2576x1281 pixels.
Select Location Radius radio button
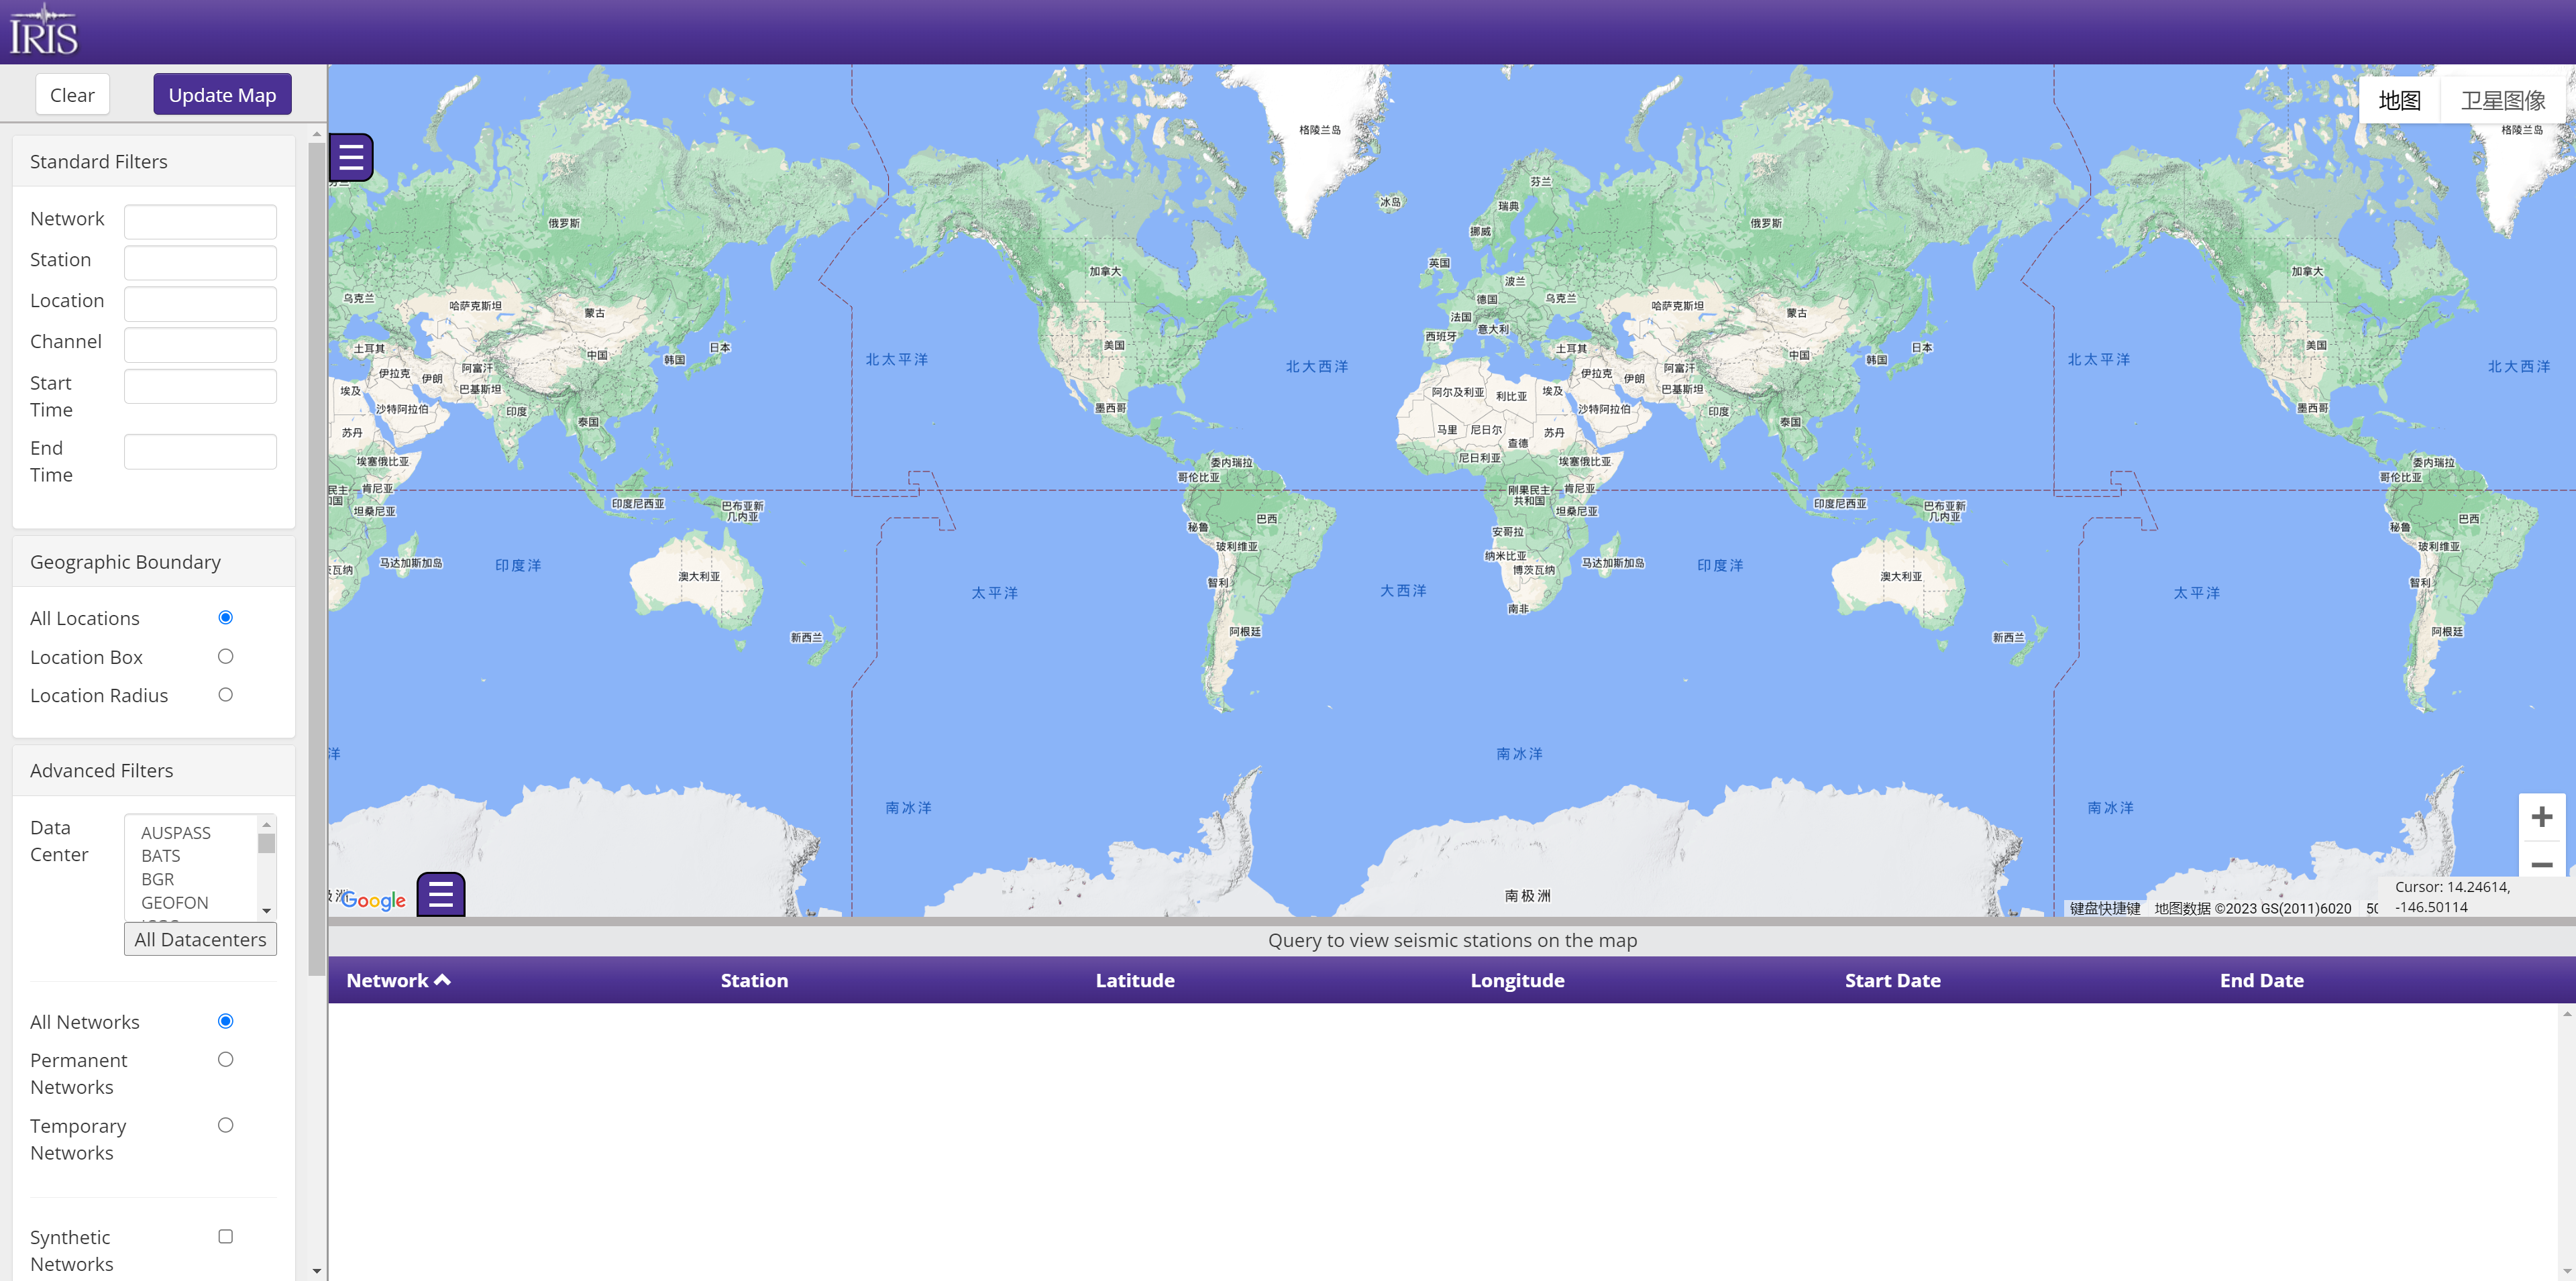[226, 695]
